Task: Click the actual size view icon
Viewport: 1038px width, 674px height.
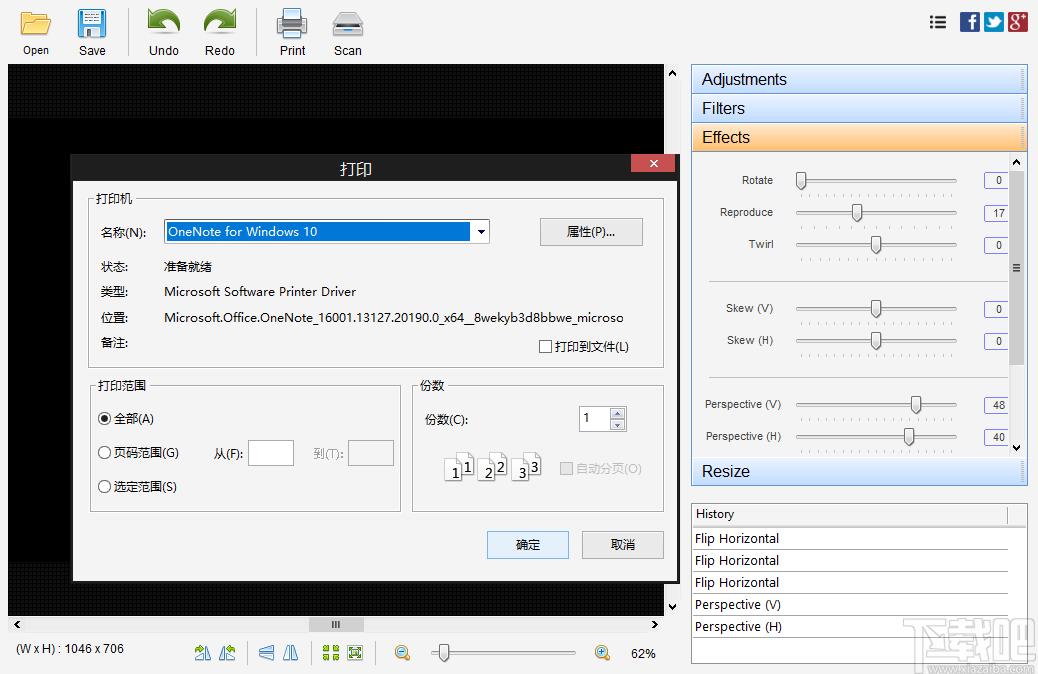Action: tap(355, 653)
